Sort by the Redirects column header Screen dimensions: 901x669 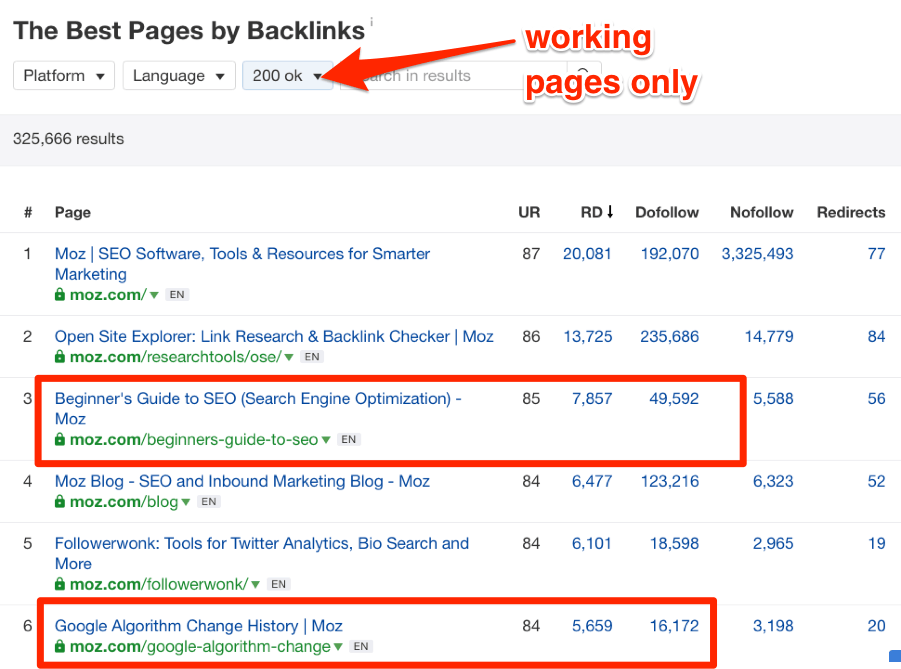[851, 212]
